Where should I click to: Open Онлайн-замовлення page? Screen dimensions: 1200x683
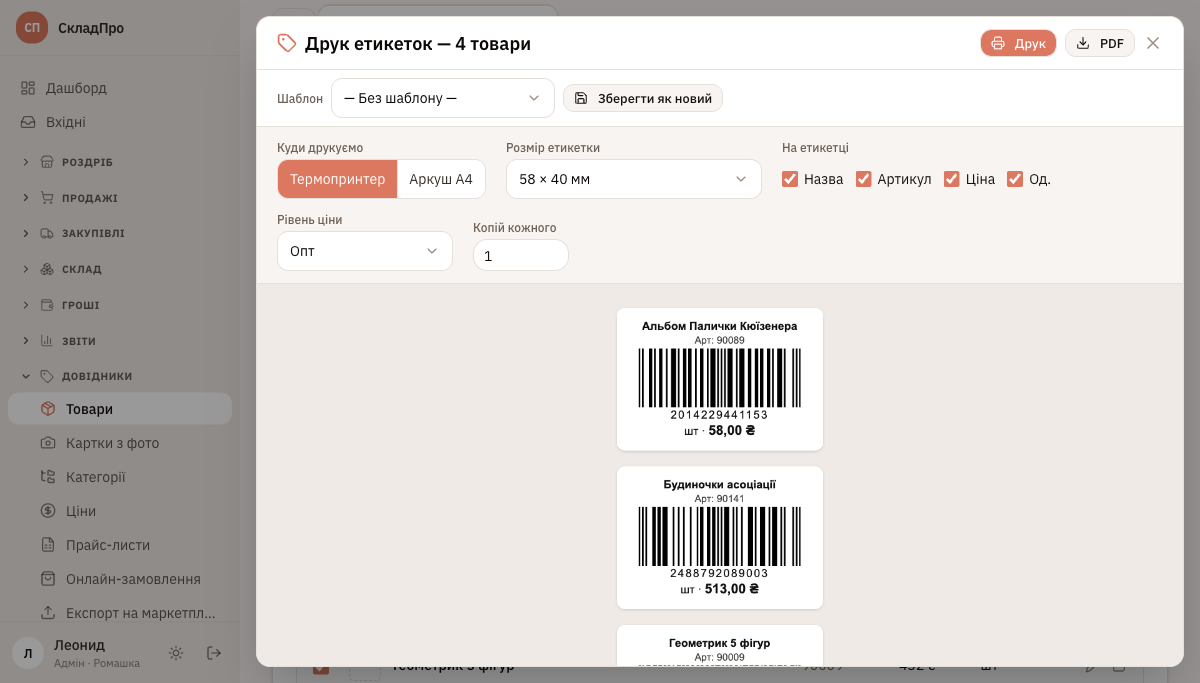tap(120, 579)
